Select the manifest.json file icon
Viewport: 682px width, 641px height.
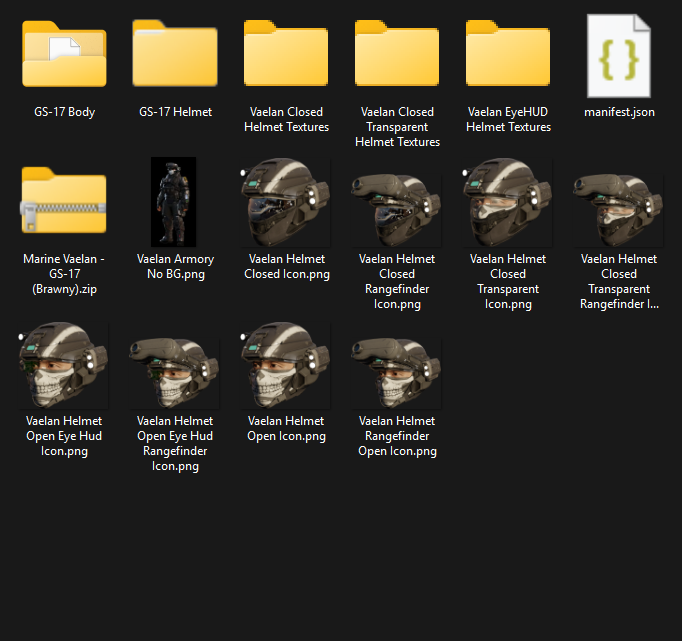coord(619,56)
